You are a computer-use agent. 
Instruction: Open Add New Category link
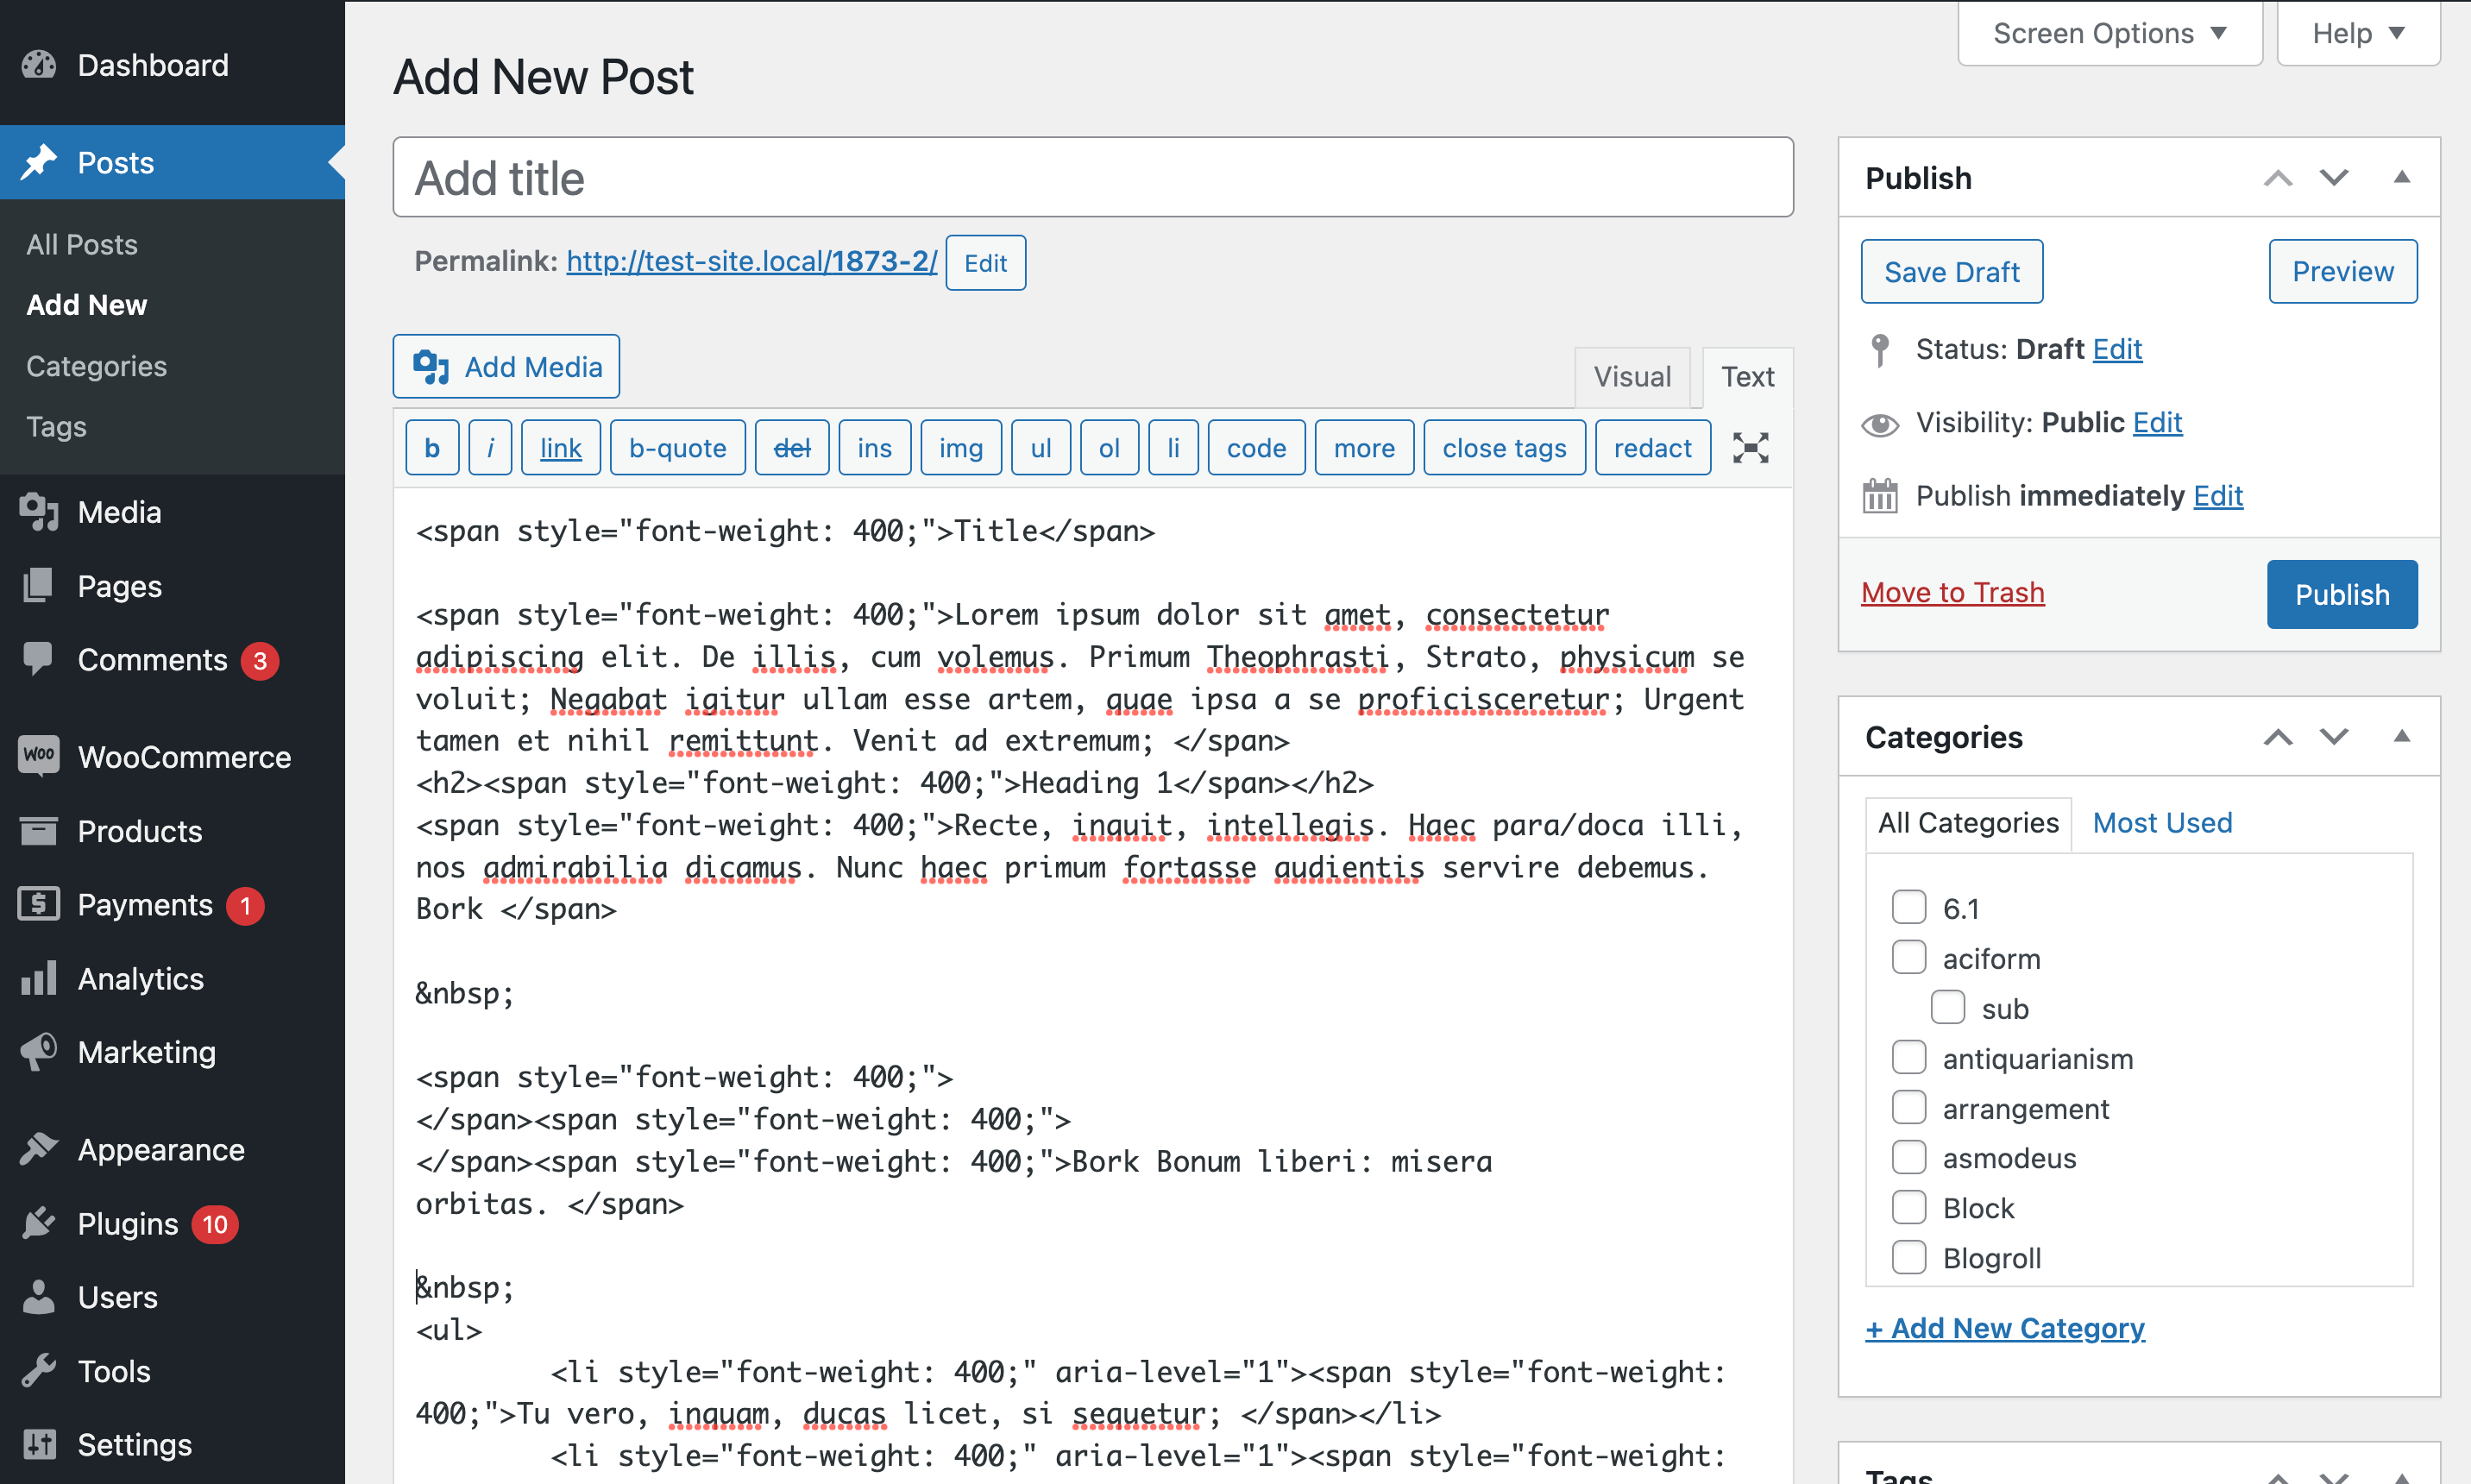click(x=2004, y=1328)
